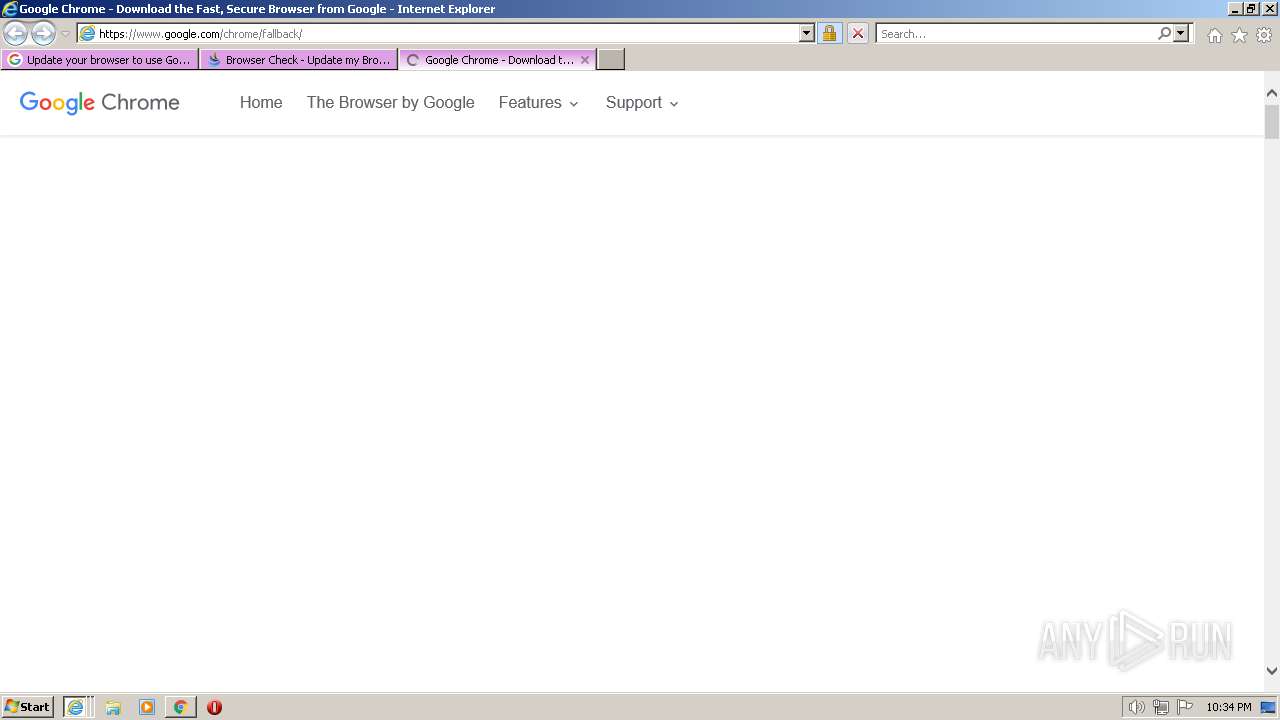Click the favicon of the Browser Check tab
Image resolution: width=1280 pixels, height=720 pixels.
pos(214,60)
